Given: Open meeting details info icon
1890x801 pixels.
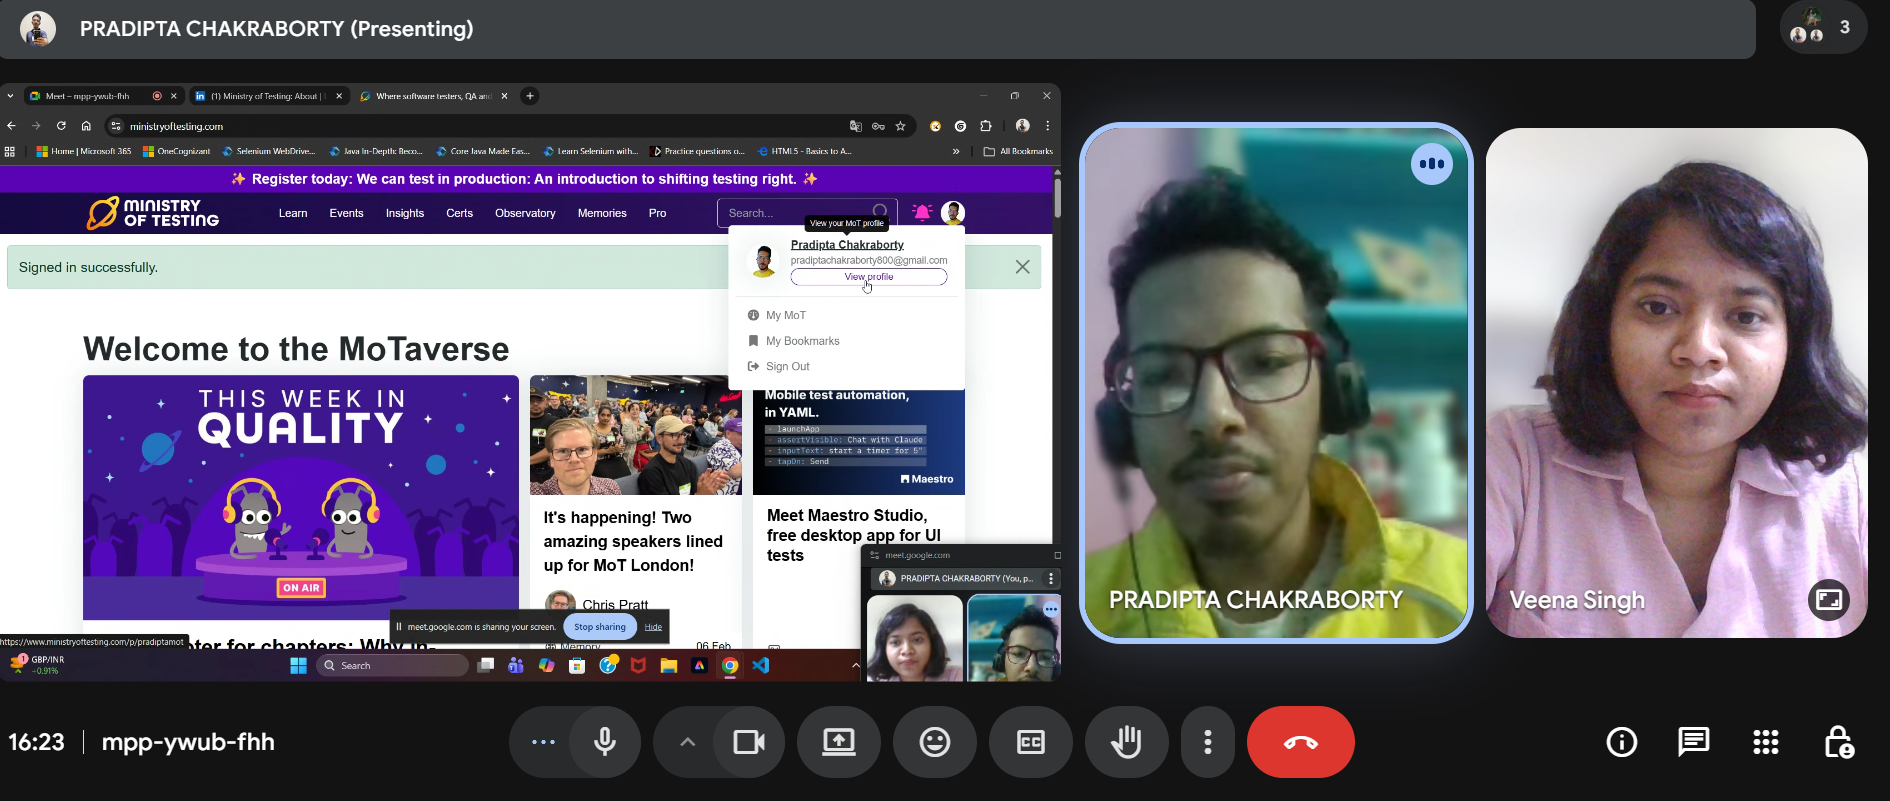Looking at the screenshot, I should (1621, 742).
